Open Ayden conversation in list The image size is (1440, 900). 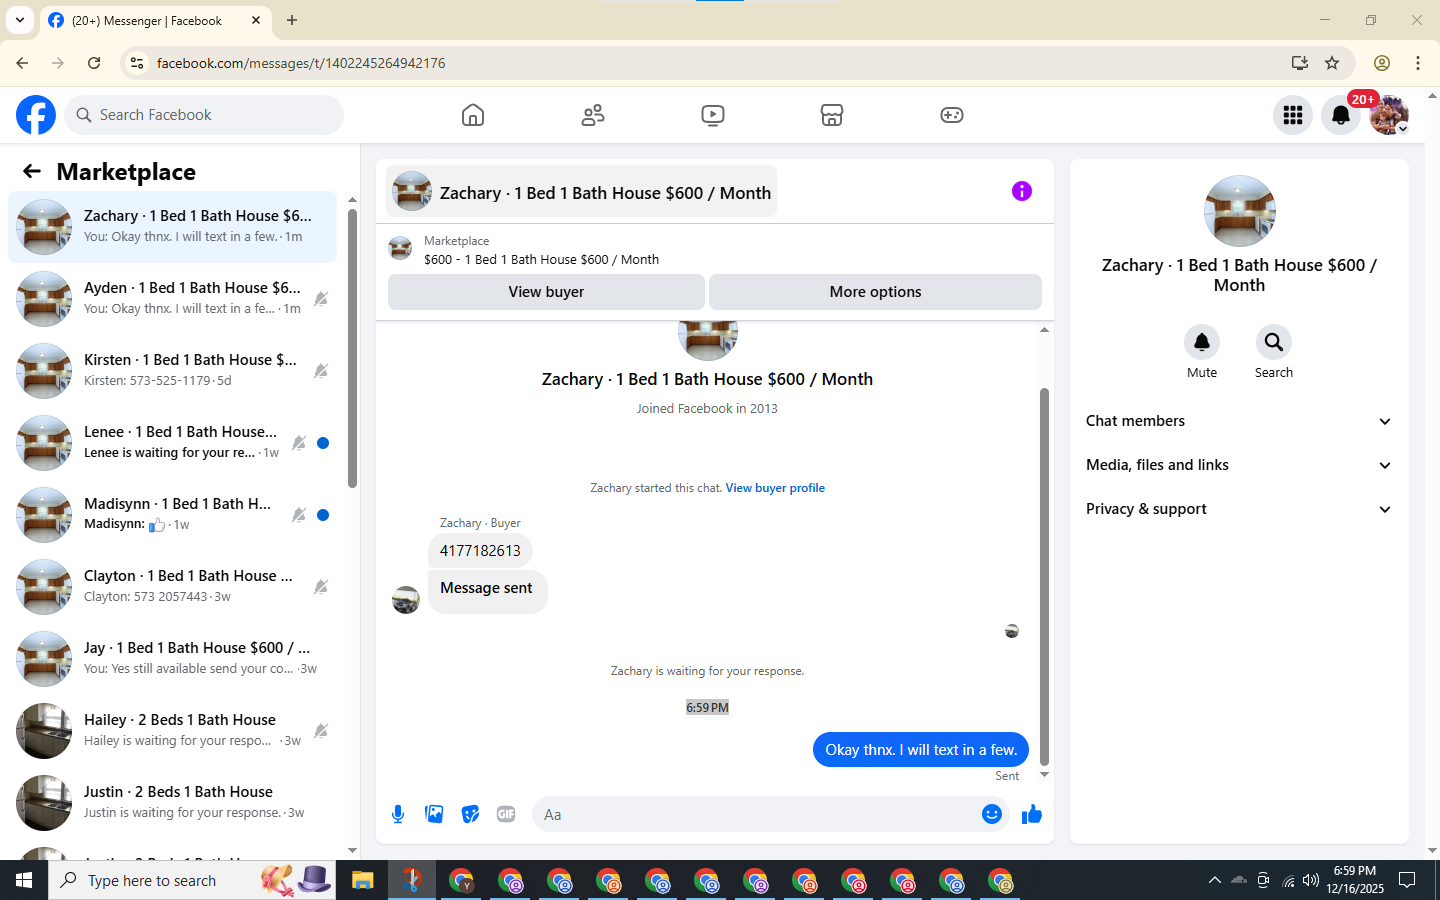pyautogui.click(x=172, y=299)
